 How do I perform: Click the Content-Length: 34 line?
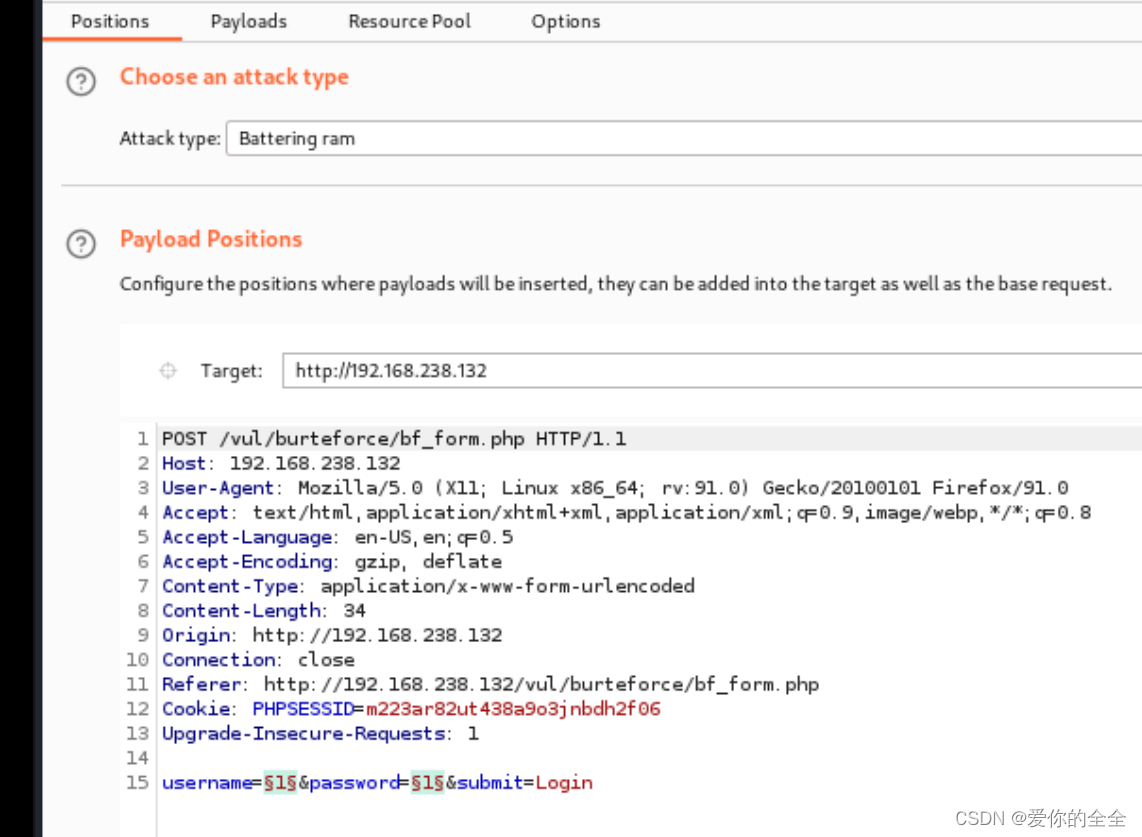(x=264, y=610)
